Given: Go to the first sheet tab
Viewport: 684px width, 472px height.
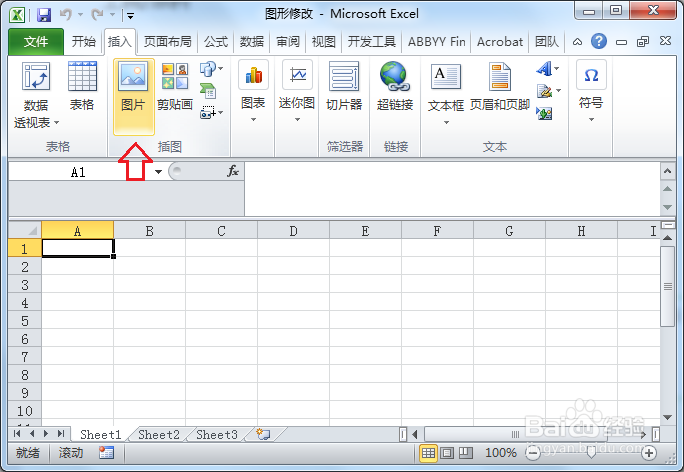Looking at the screenshot, I should coord(17,434).
